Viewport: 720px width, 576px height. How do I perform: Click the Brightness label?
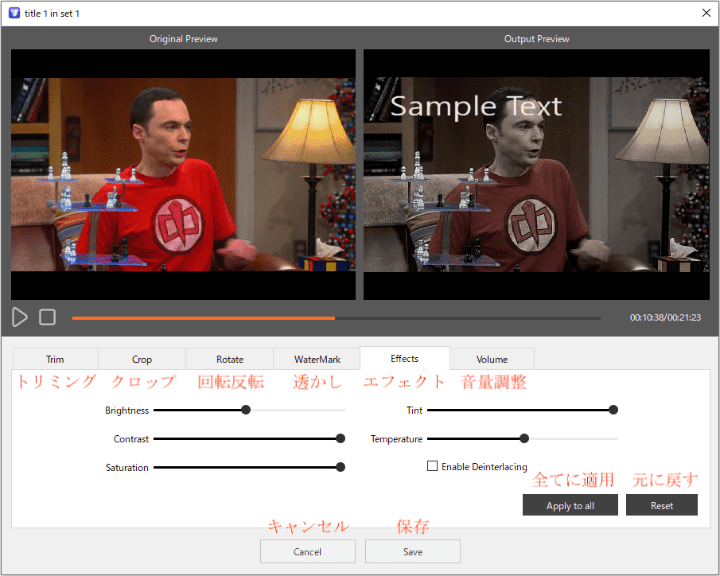pyautogui.click(x=127, y=410)
